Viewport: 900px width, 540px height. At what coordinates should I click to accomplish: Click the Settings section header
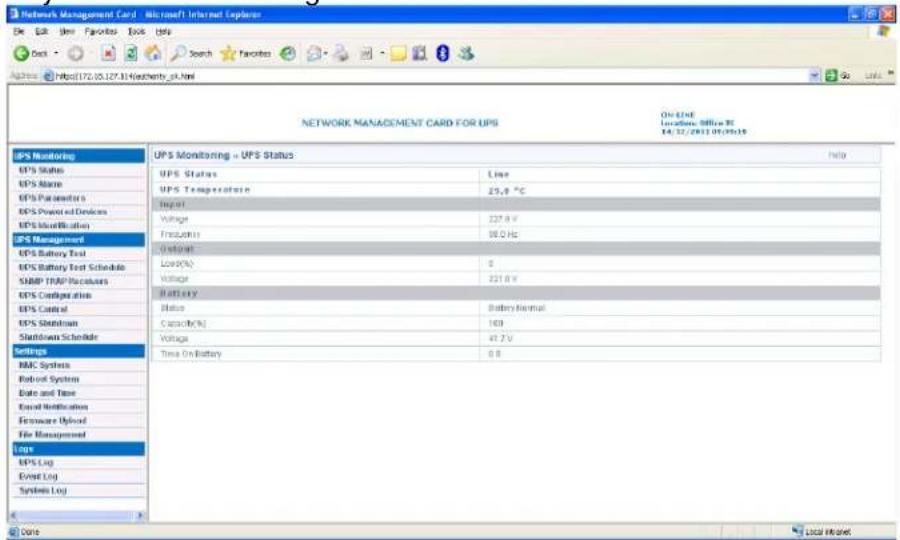coord(79,351)
